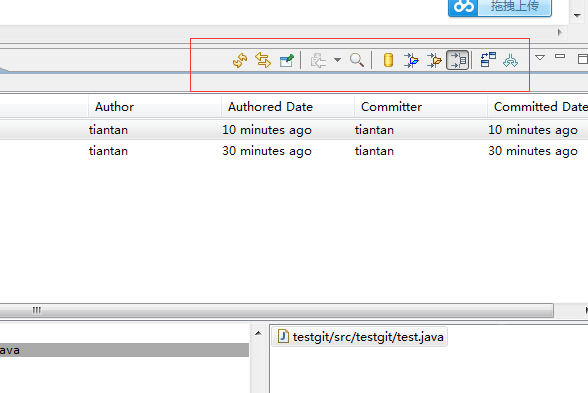Select the highlighted row ending in 'ava'
The image size is (588, 393).
(124, 350)
